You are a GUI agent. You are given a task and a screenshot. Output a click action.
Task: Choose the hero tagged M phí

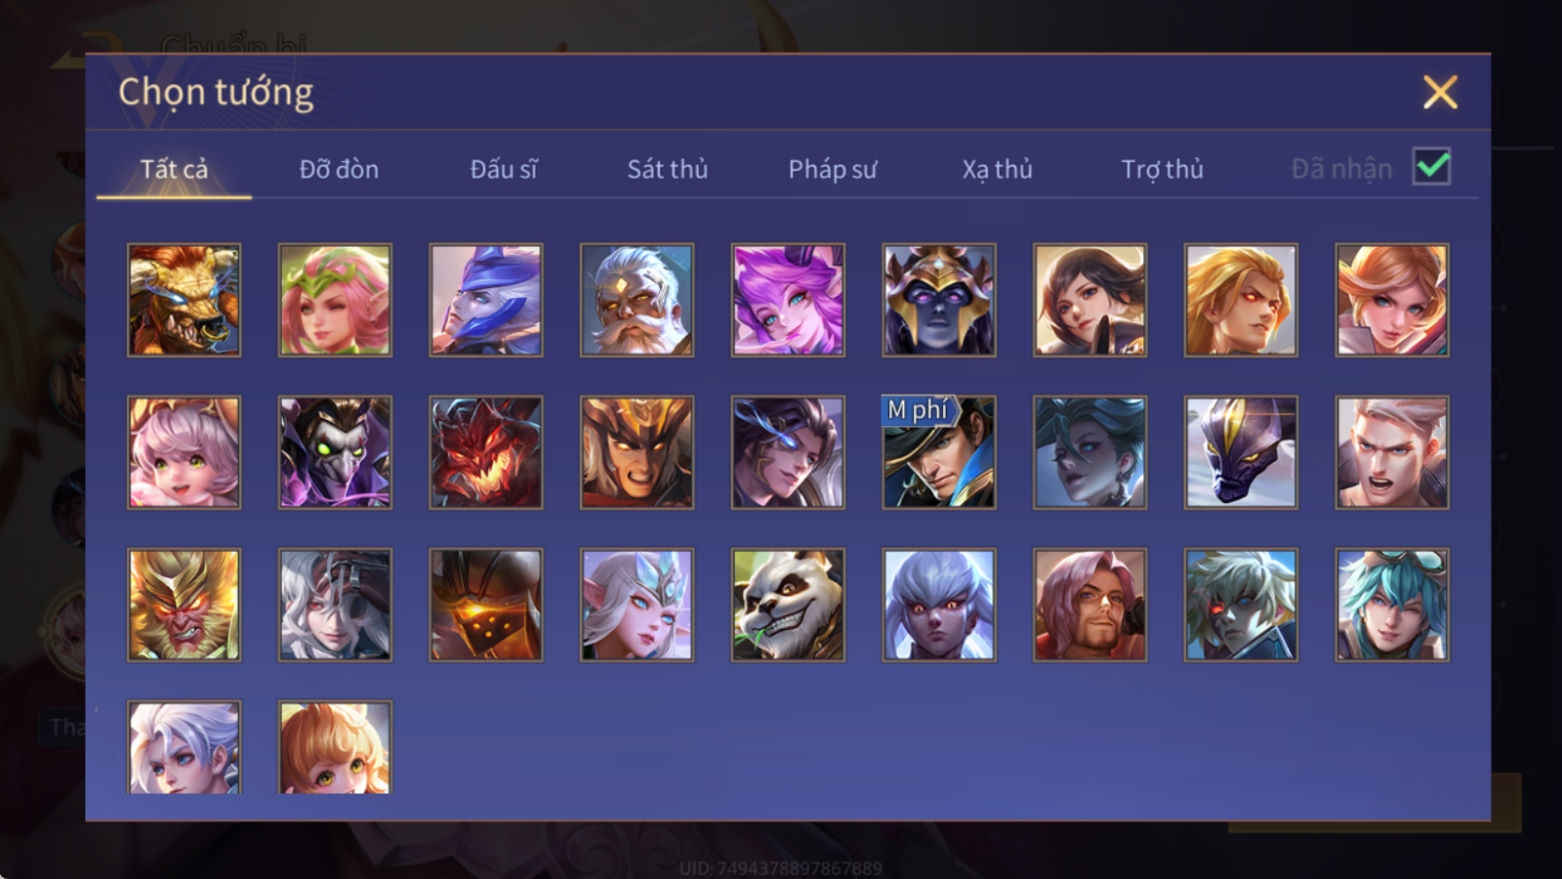pyautogui.click(x=939, y=452)
